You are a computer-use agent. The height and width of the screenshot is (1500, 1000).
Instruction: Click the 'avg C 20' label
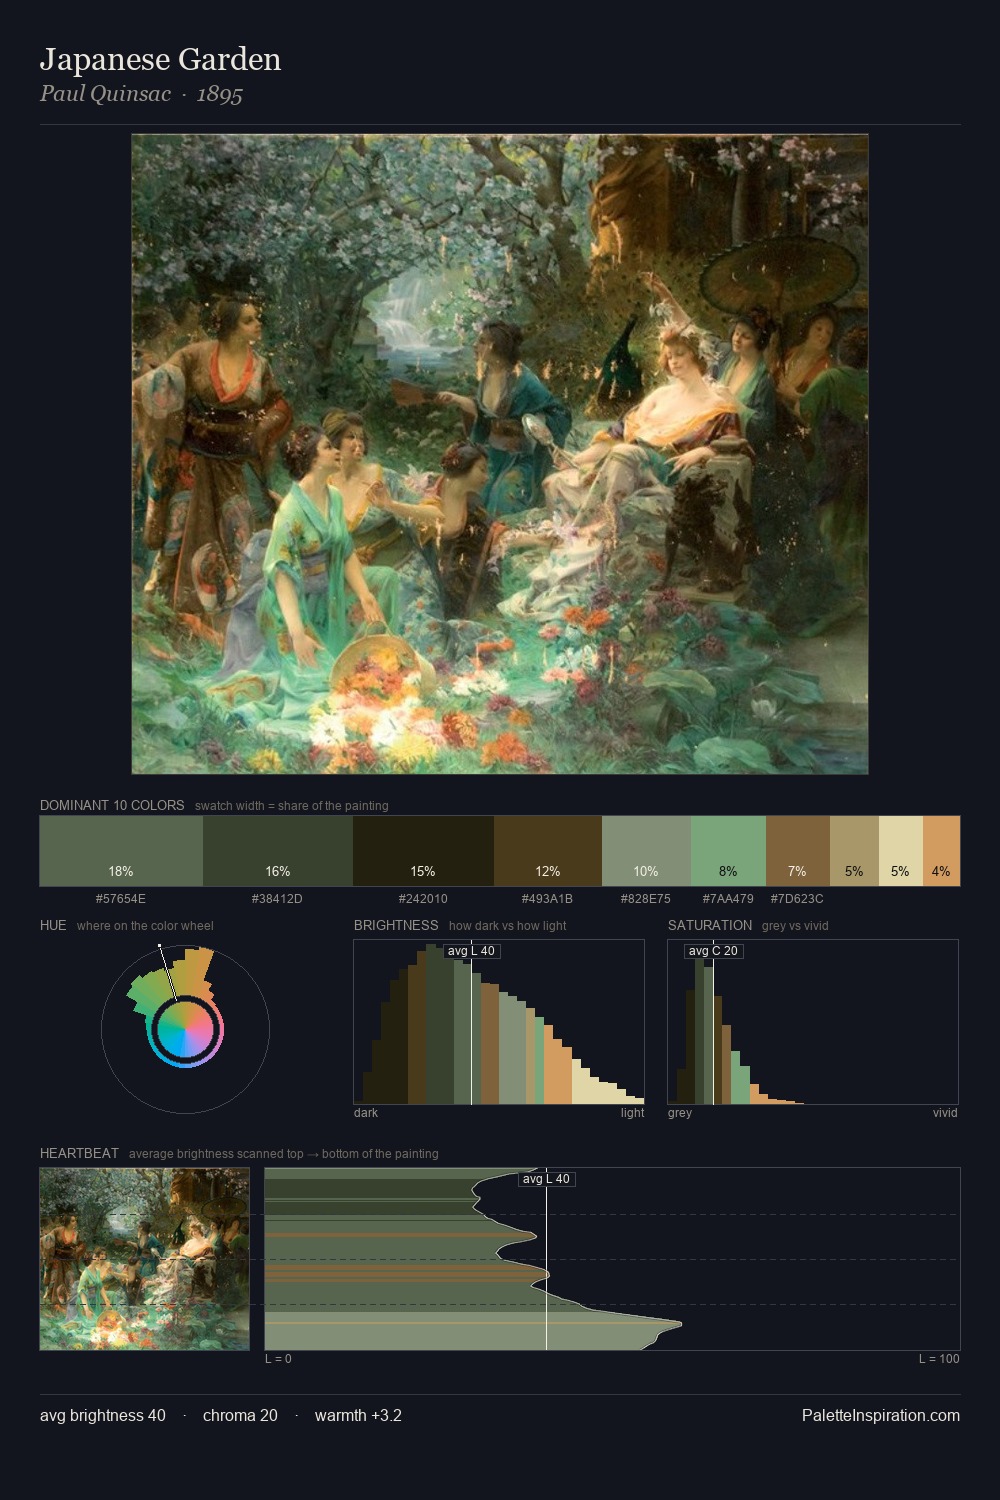click(713, 951)
